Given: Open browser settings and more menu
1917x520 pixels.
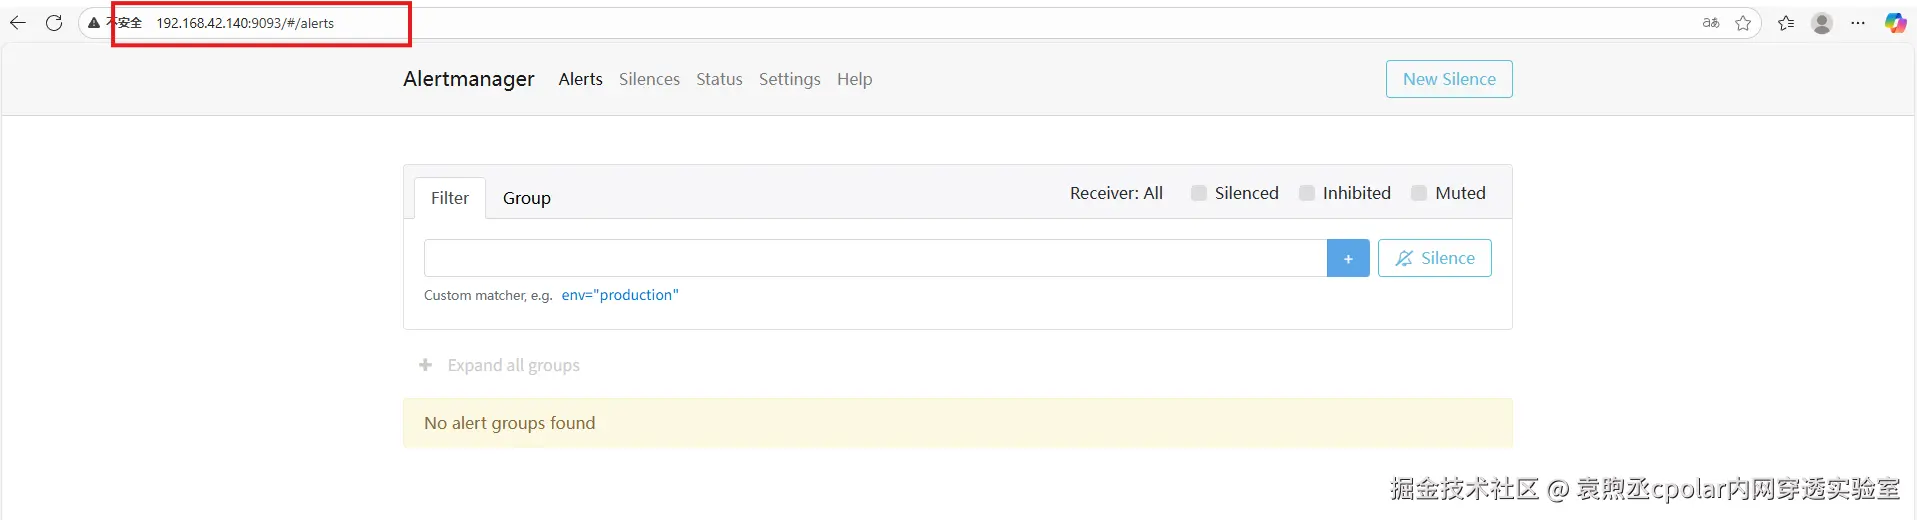Looking at the screenshot, I should coord(1858,23).
